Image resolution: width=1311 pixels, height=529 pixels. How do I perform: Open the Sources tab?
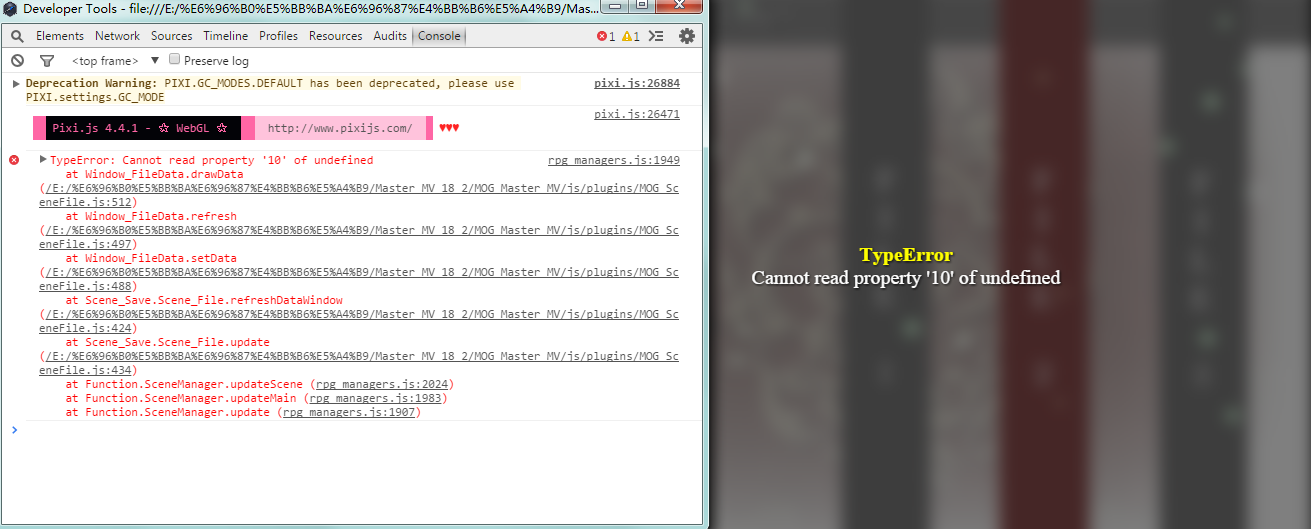point(172,36)
